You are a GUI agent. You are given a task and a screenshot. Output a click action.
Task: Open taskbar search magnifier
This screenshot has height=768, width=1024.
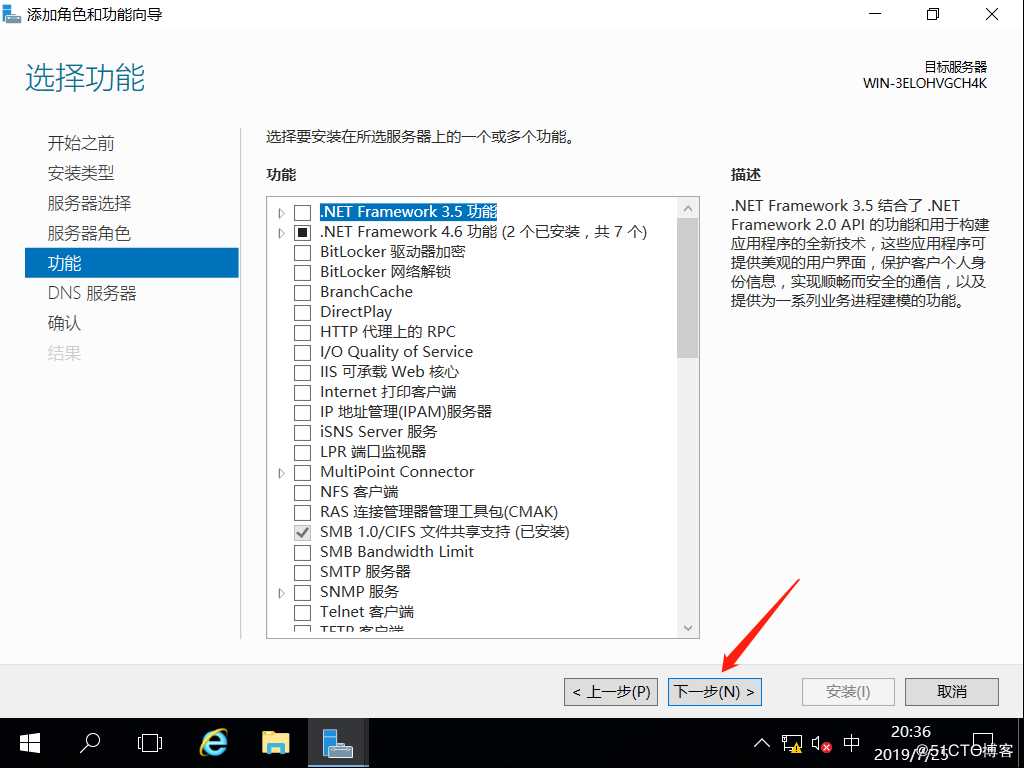(90, 743)
